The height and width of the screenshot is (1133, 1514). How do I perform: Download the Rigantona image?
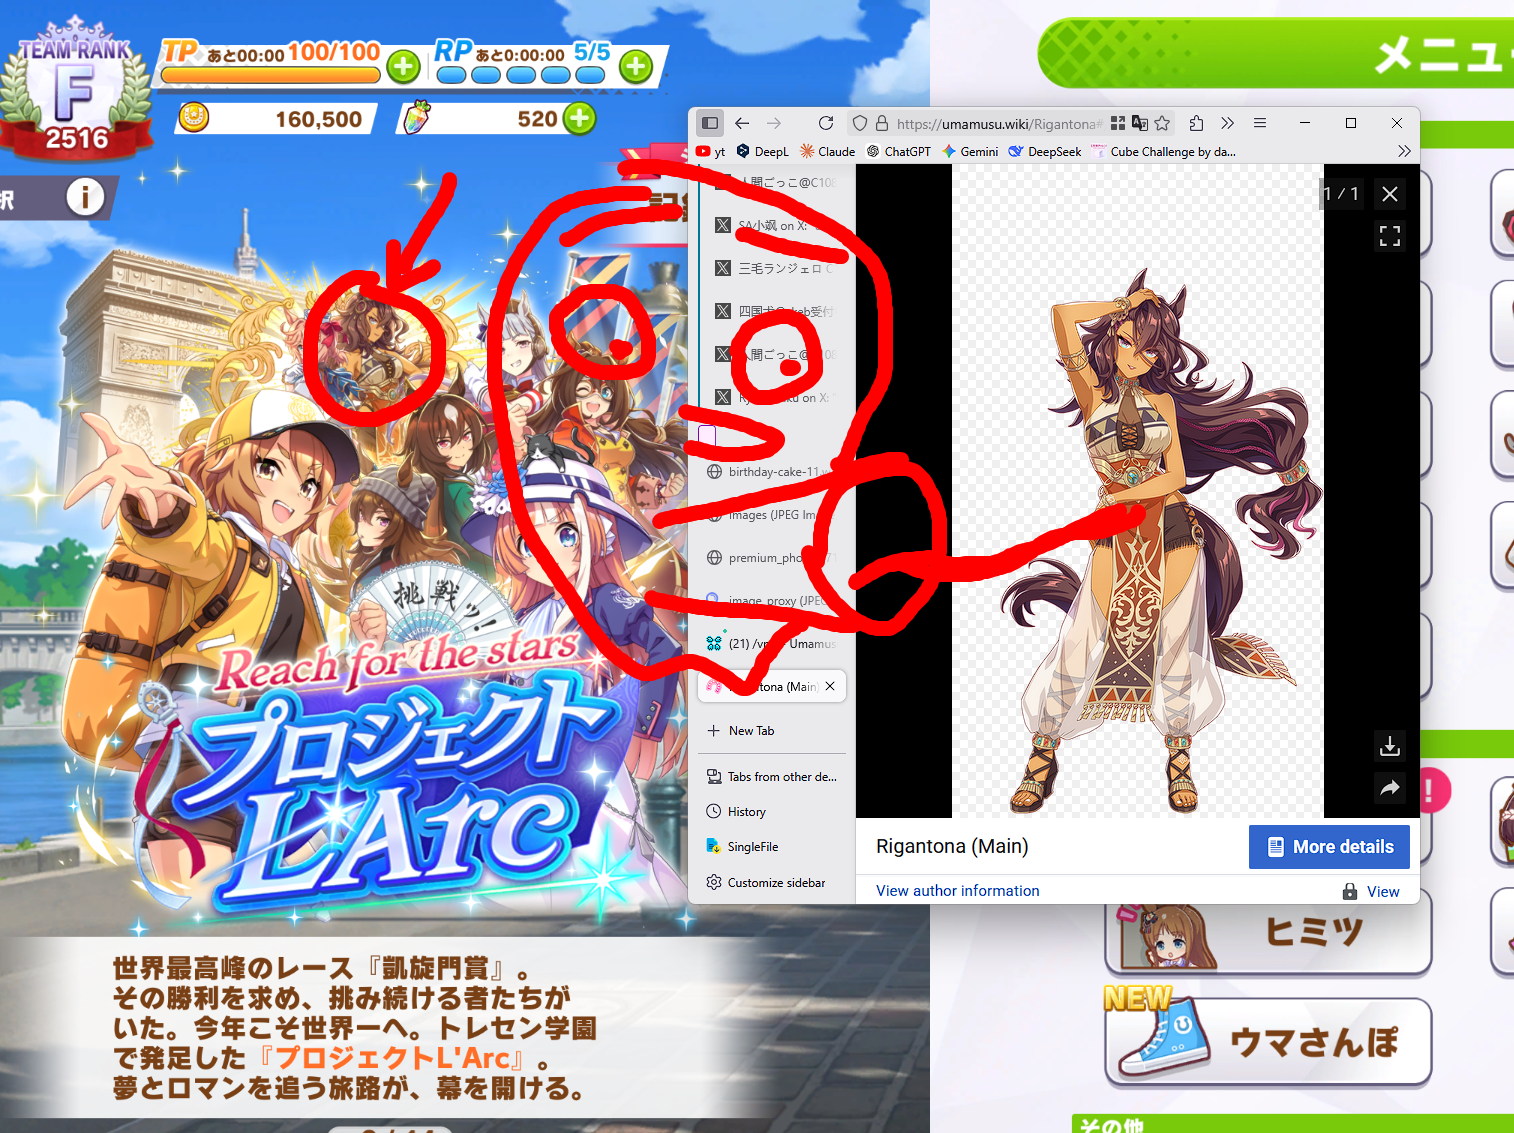[x=1390, y=746]
